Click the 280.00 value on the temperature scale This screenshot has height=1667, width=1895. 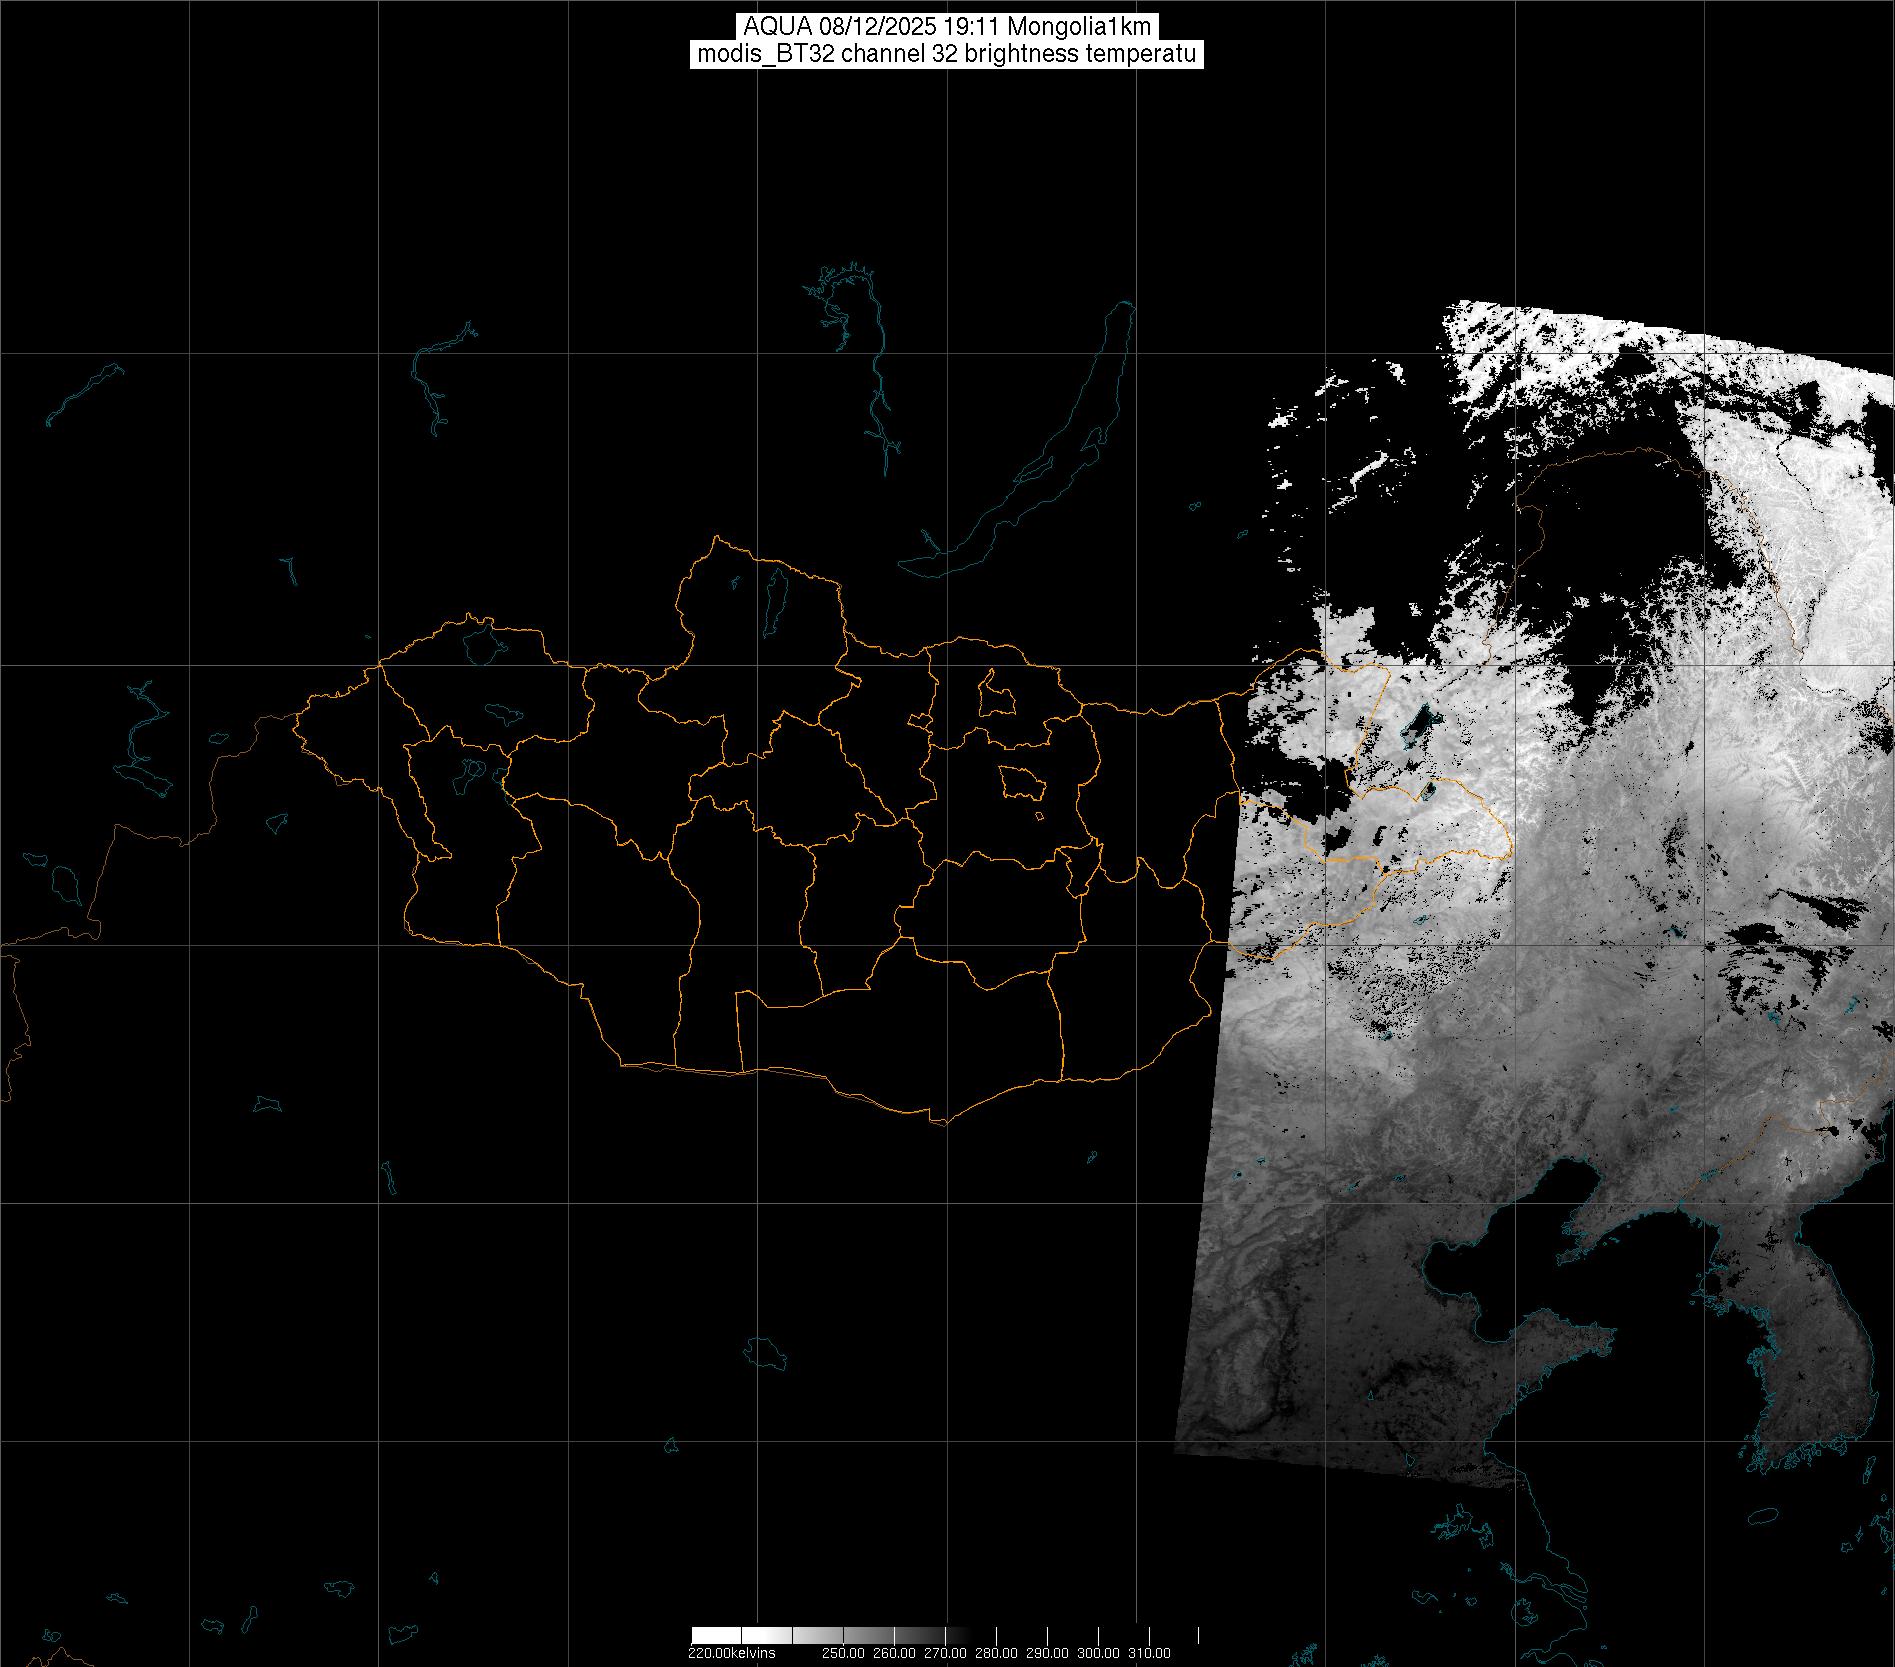[996, 1653]
